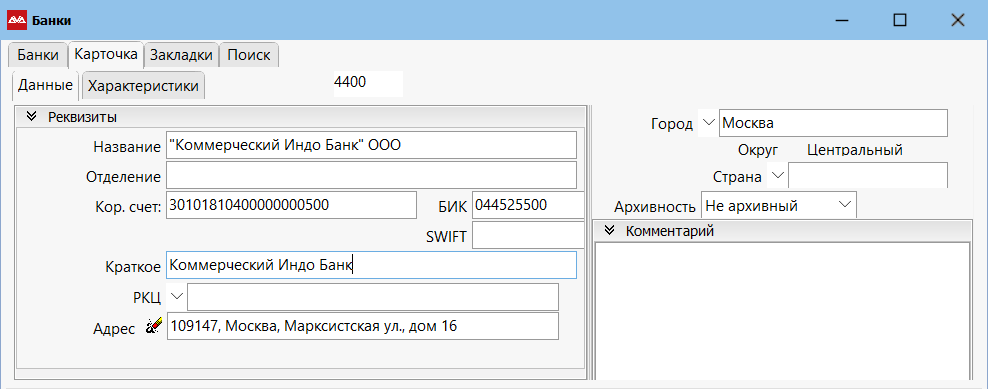Open the Архивность combo box
988x389 pixels.
coord(778,206)
